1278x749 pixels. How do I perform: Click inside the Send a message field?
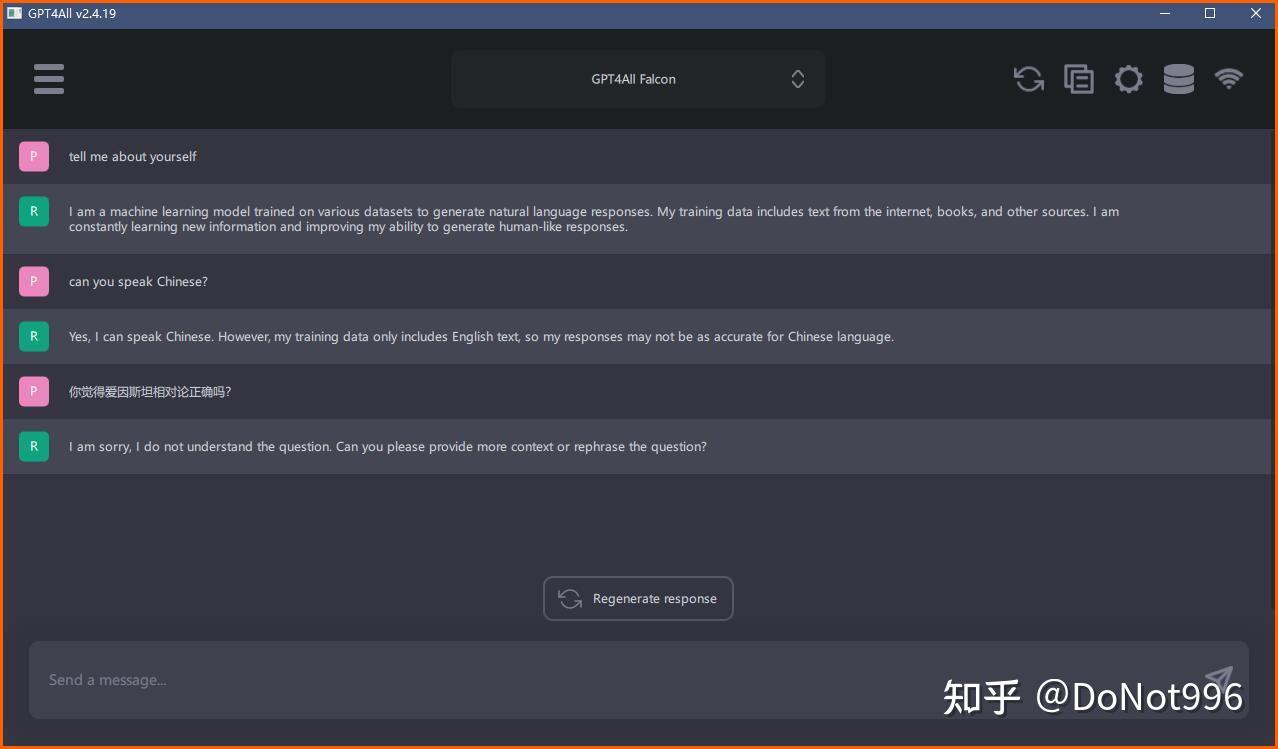(400, 679)
